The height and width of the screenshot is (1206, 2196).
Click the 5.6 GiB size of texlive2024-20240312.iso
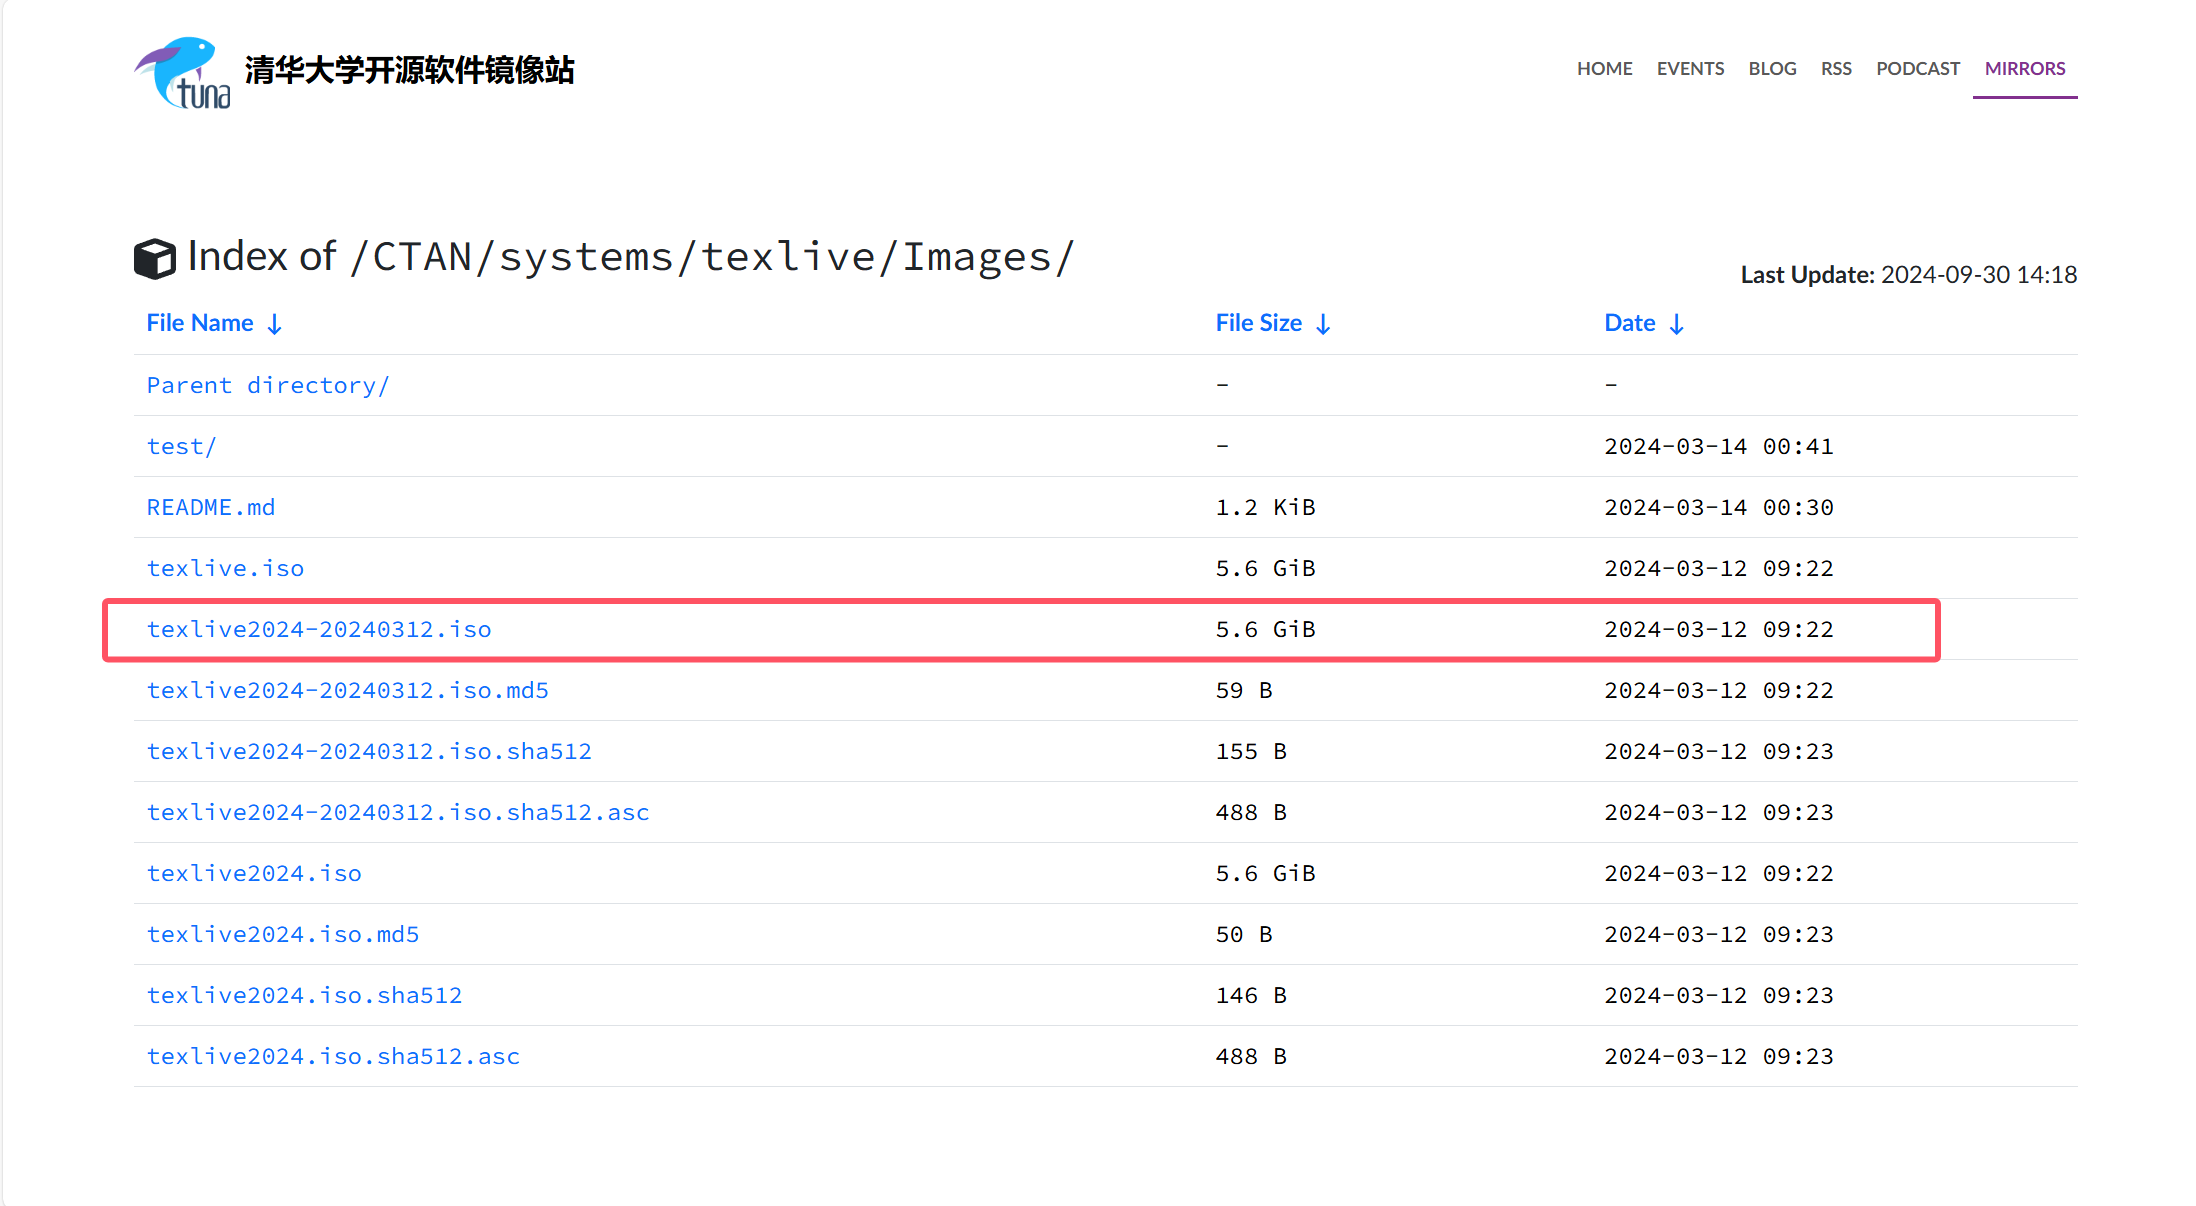tap(1265, 629)
